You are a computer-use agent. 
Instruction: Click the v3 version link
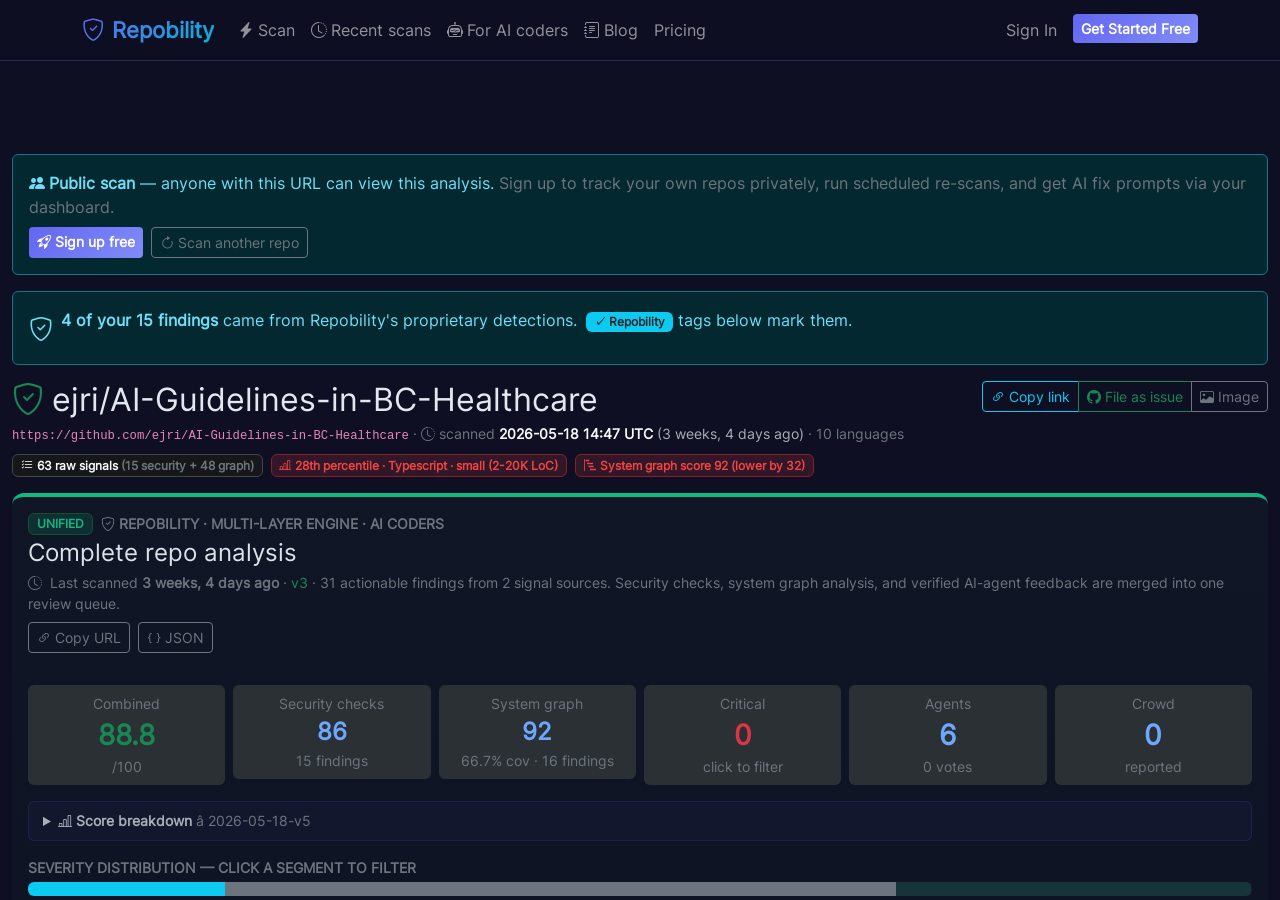[x=300, y=583]
